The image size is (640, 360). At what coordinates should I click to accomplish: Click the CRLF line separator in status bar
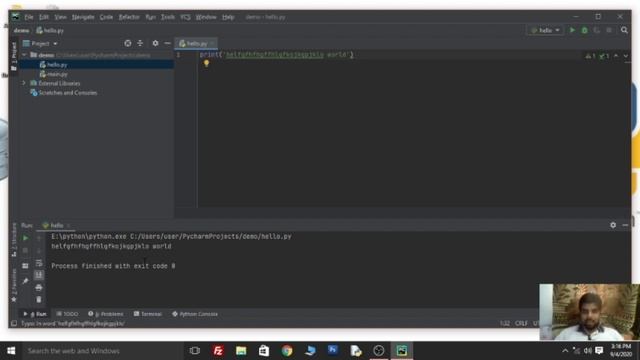[521, 323]
